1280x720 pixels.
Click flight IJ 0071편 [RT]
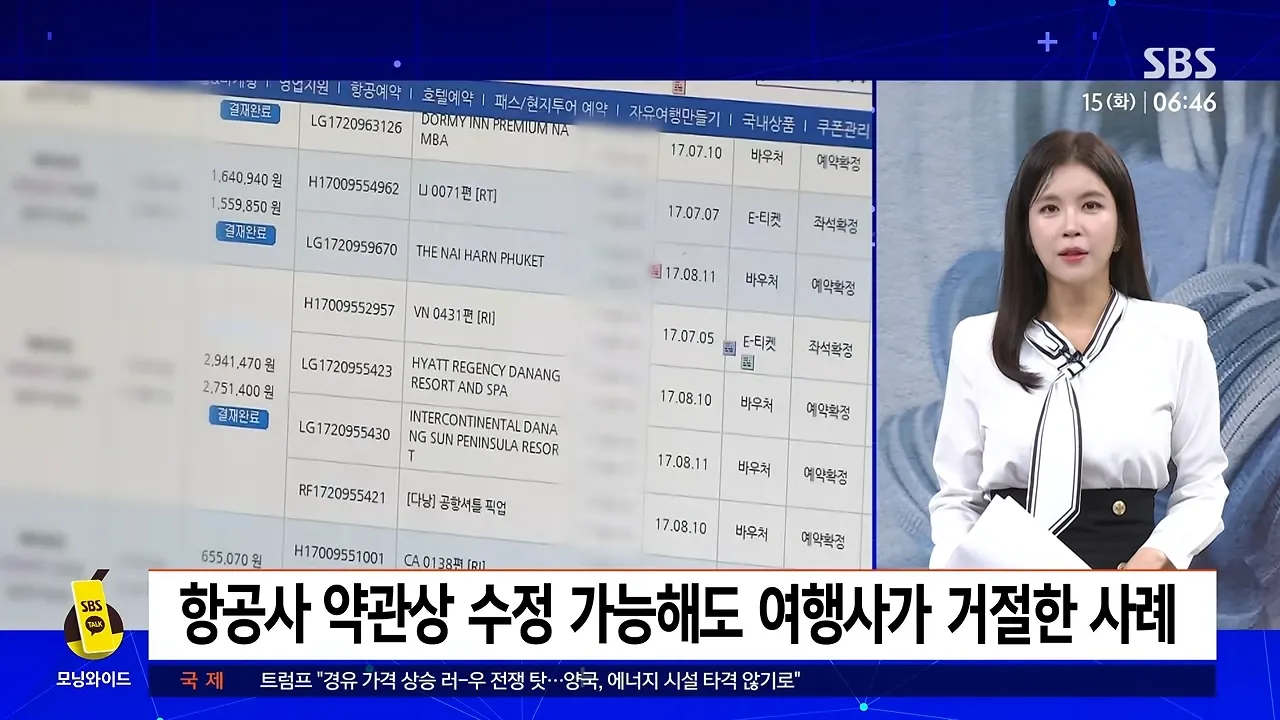tap(456, 194)
